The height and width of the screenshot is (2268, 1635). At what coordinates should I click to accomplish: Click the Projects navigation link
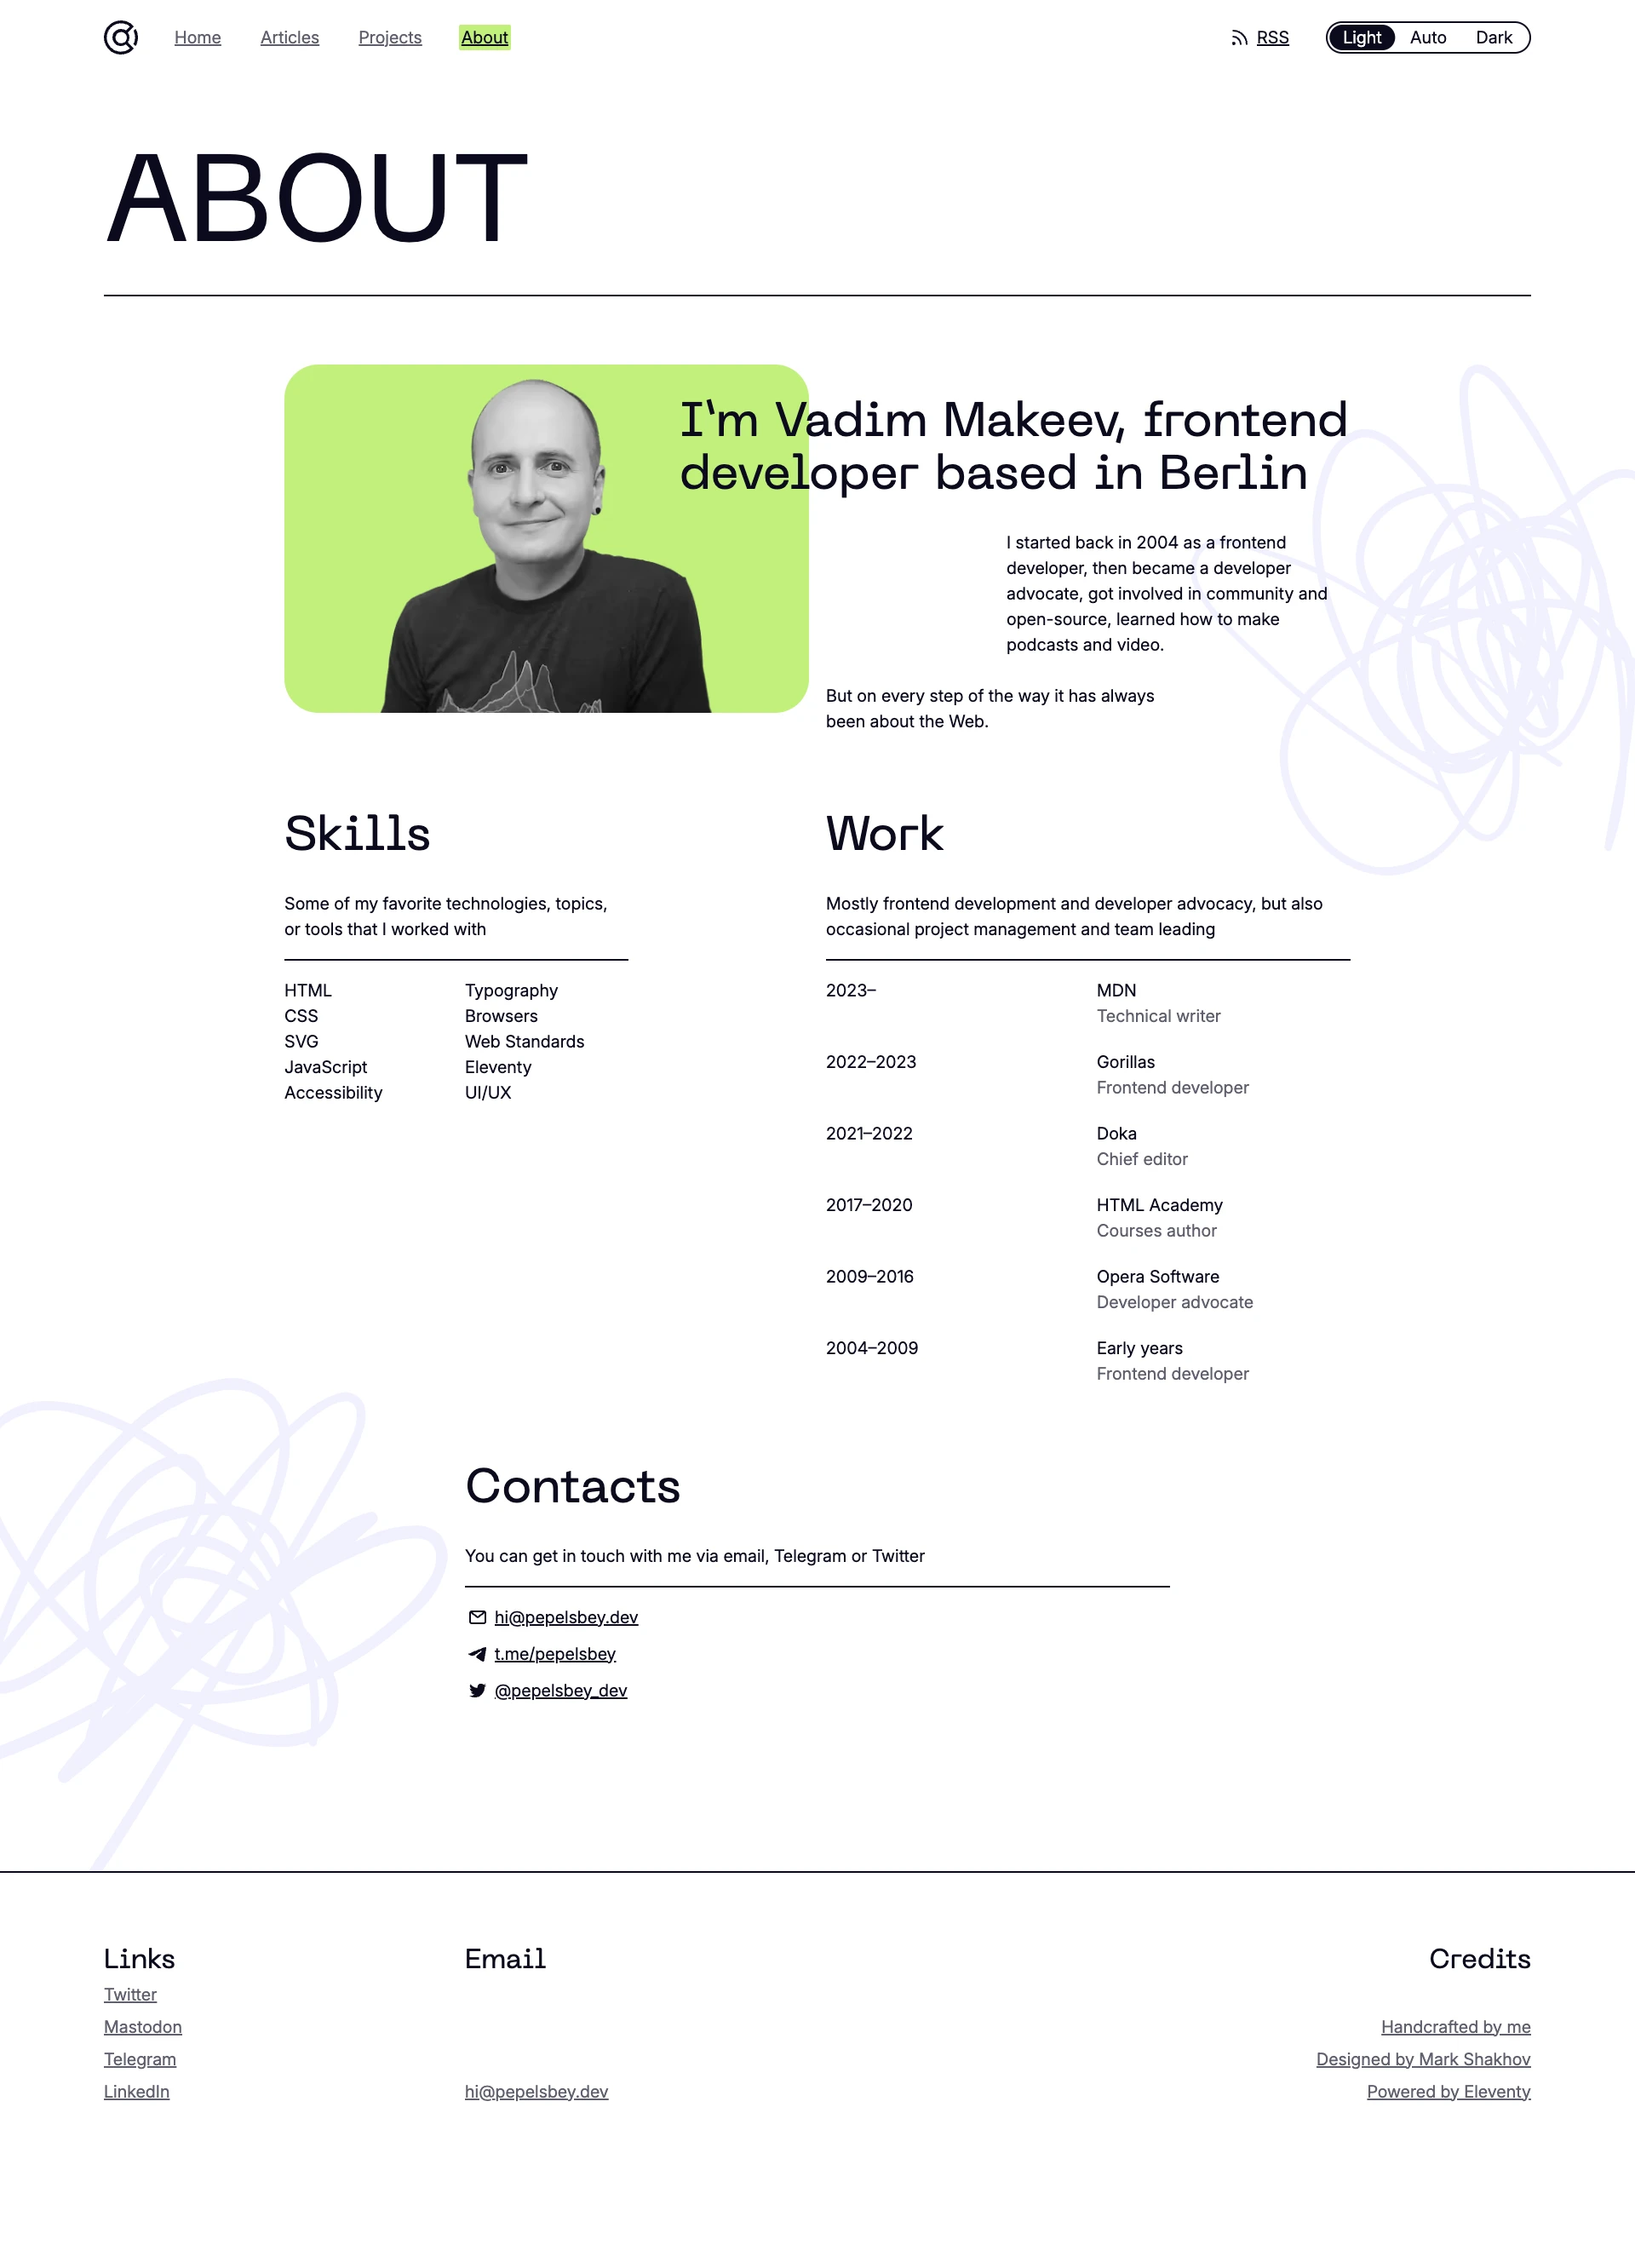[389, 37]
